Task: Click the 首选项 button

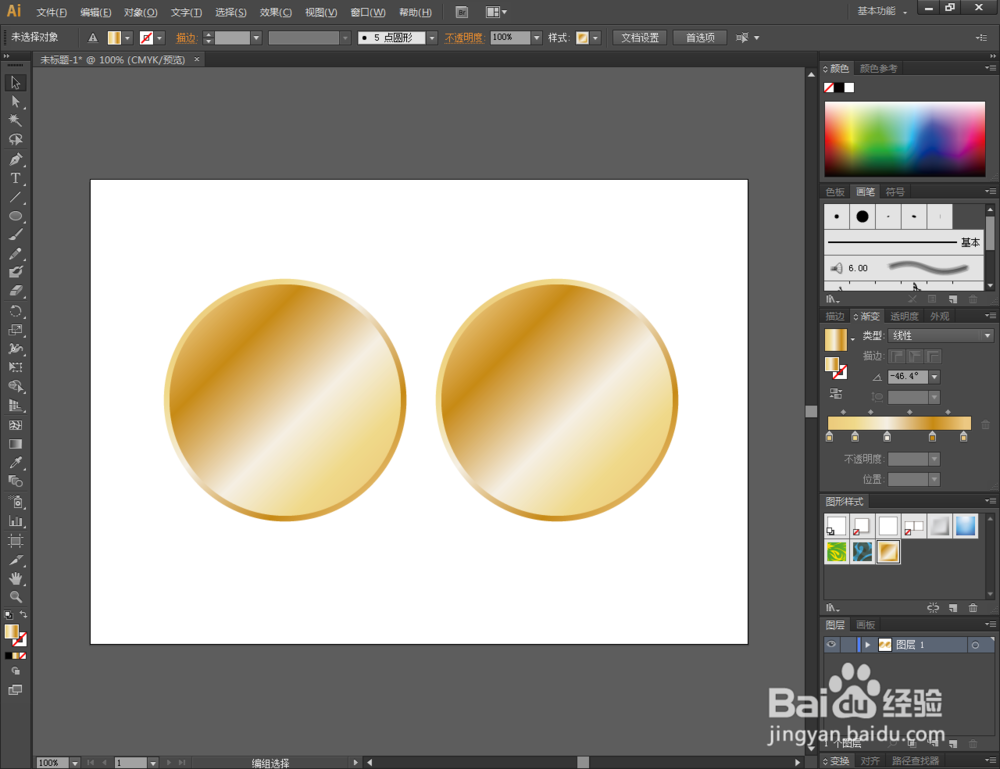Action: pos(700,38)
